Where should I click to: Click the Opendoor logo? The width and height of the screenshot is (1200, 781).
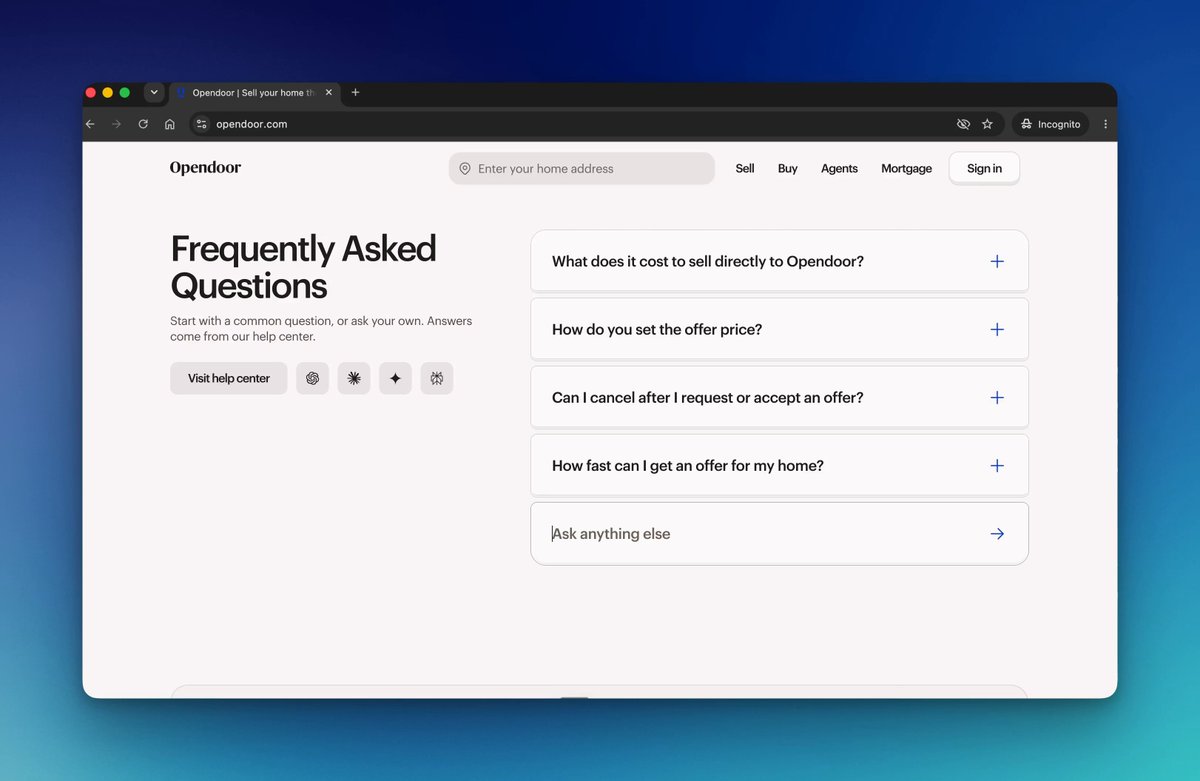[205, 168]
